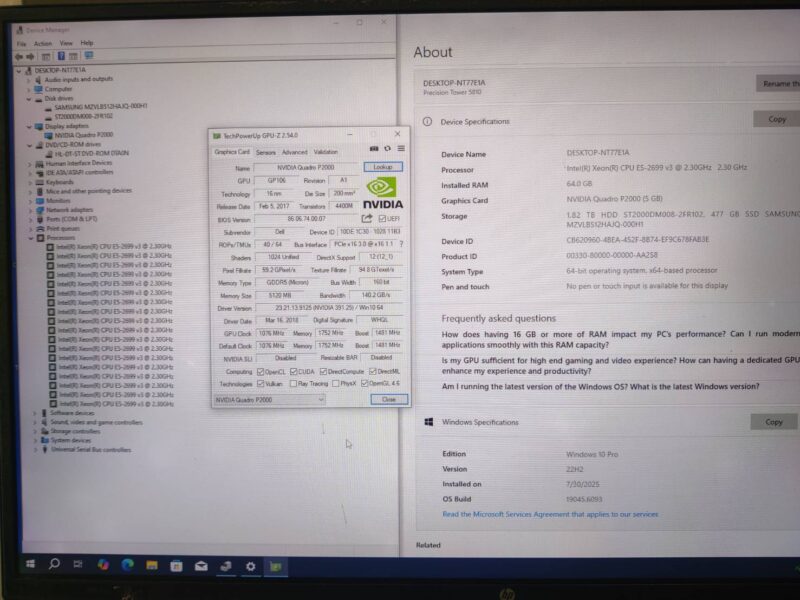Viewport: 800px width, 600px height.
Task: Click the Lookup button in GPU-Z
Action: 383,167
